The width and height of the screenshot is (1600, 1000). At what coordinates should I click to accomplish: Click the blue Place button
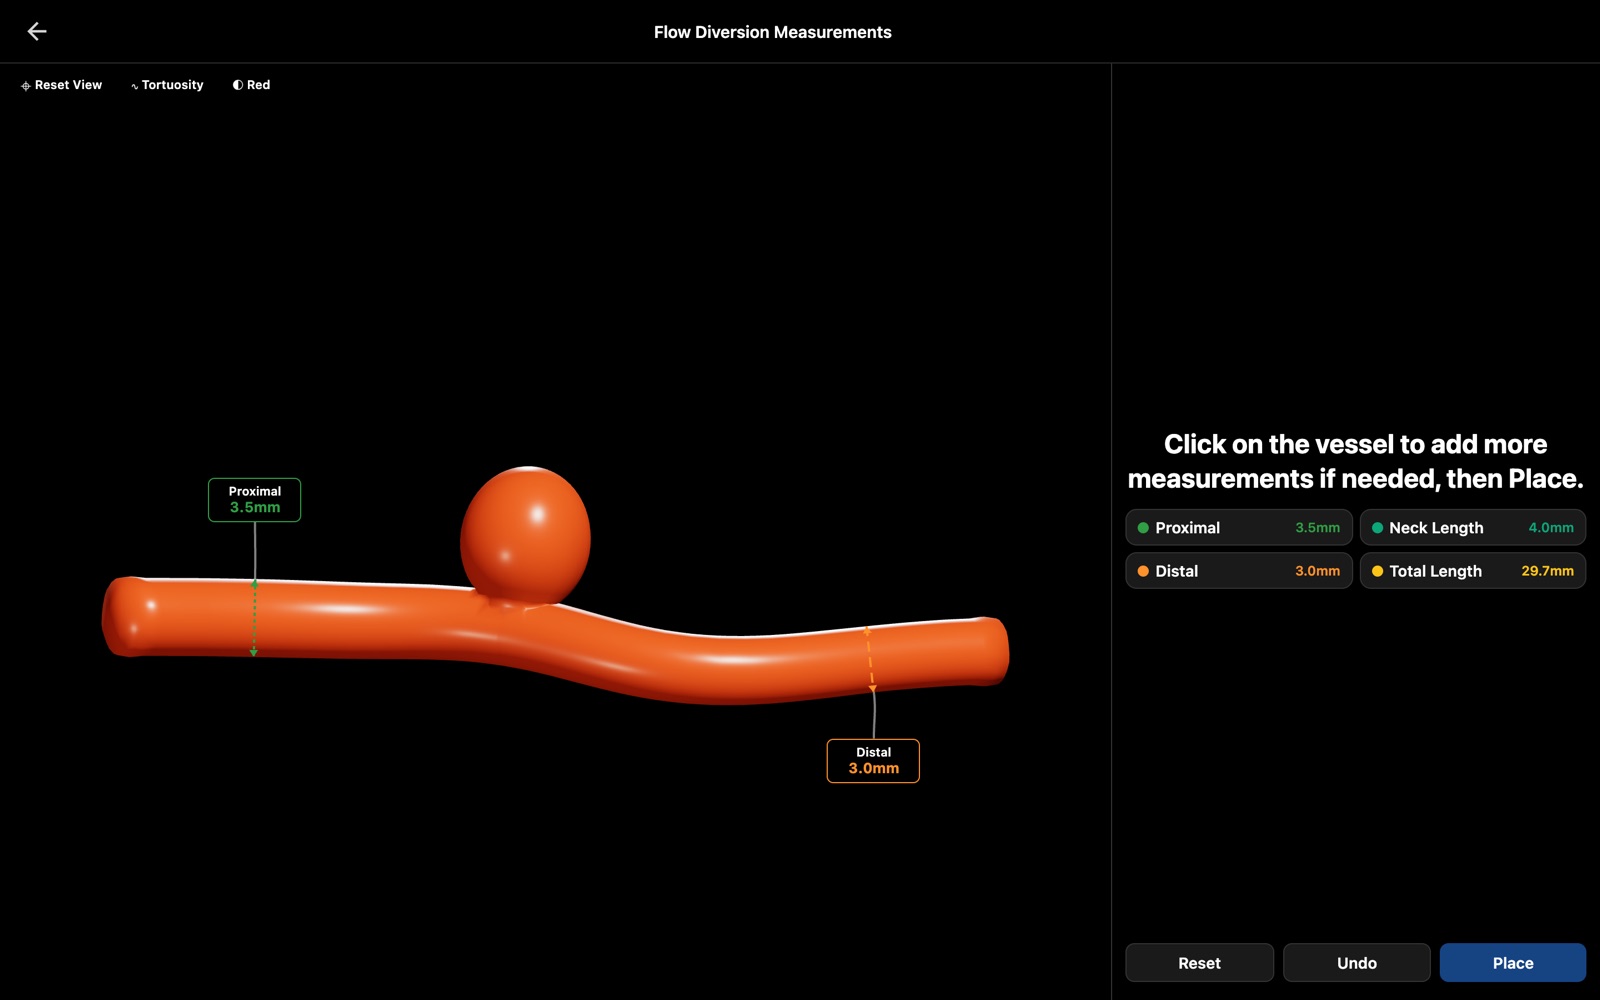click(1513, 963)
